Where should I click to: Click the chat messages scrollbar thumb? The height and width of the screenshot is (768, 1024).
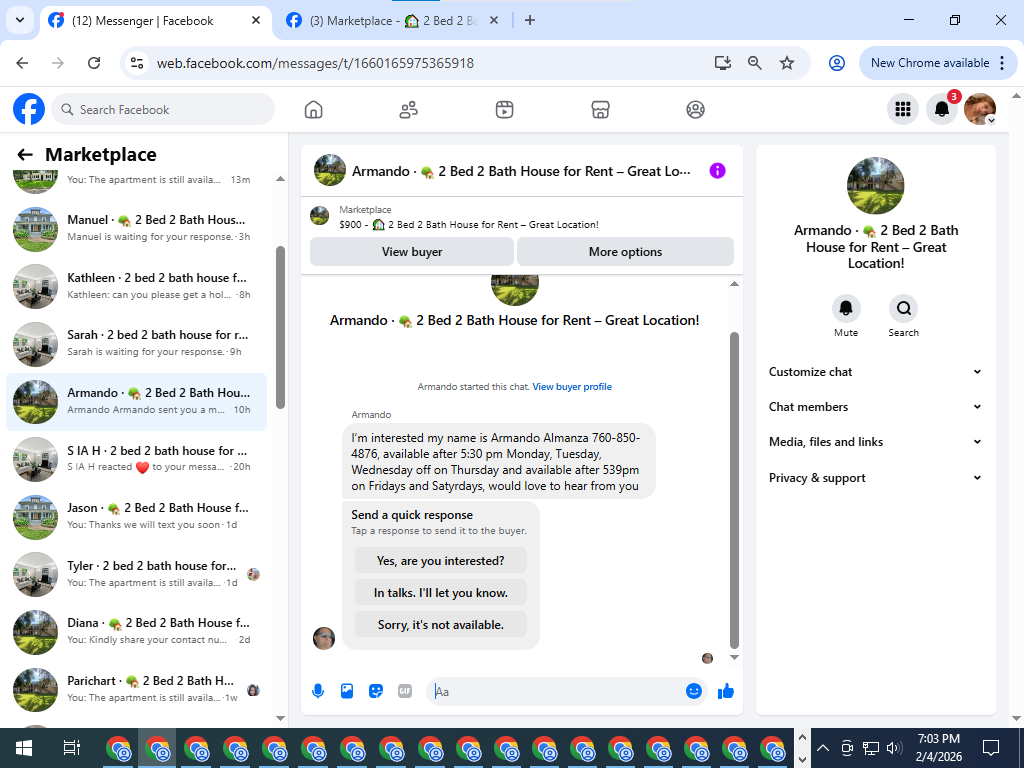[734, 490]
